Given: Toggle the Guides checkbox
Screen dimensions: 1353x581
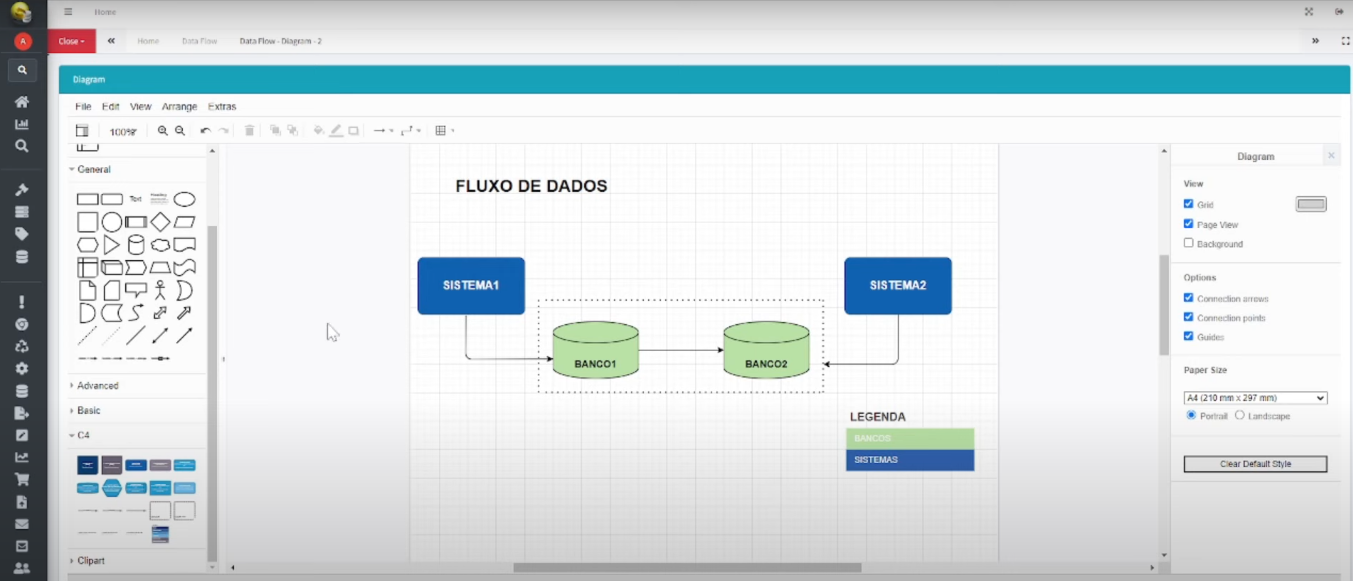Looking at the screenshot, I should [1189, 336].
